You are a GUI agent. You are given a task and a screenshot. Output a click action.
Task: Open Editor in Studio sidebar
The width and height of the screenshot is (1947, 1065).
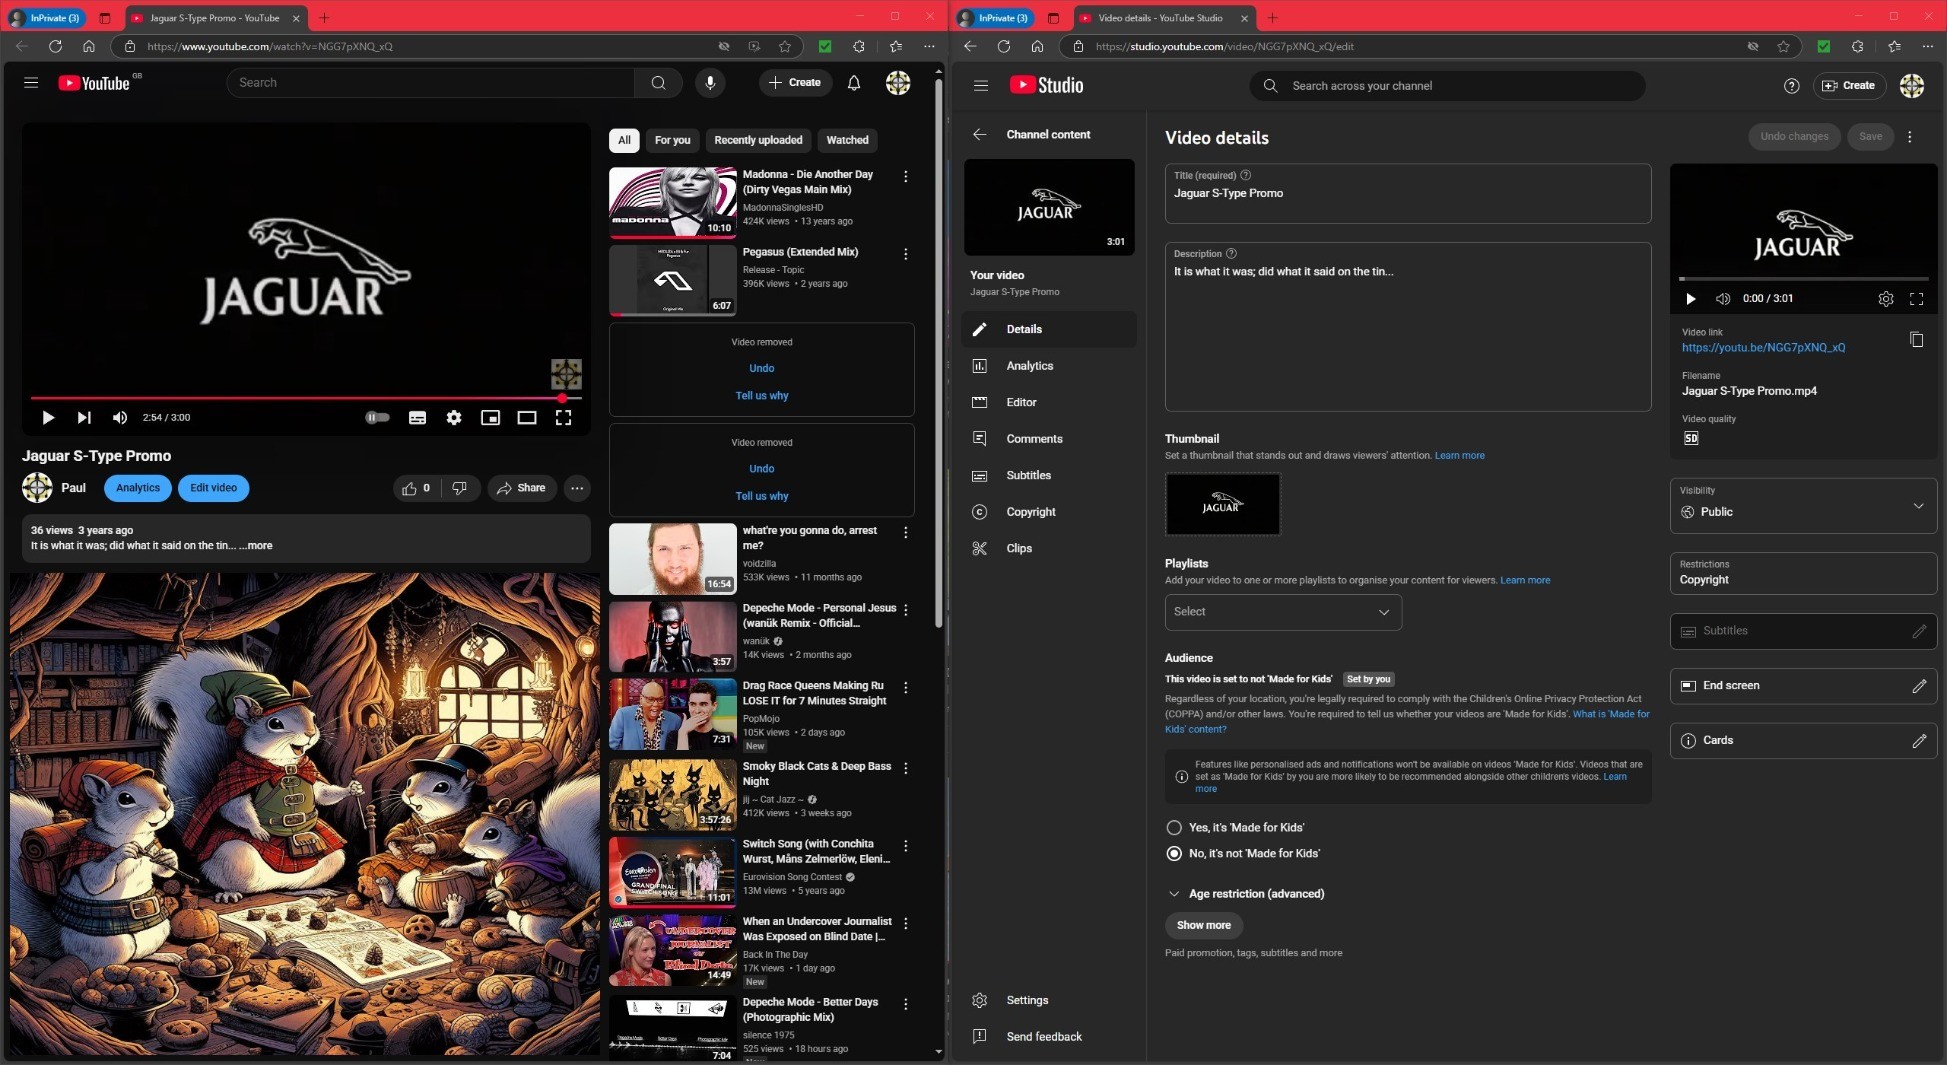pyautogui.click(x=1048, y=402)
